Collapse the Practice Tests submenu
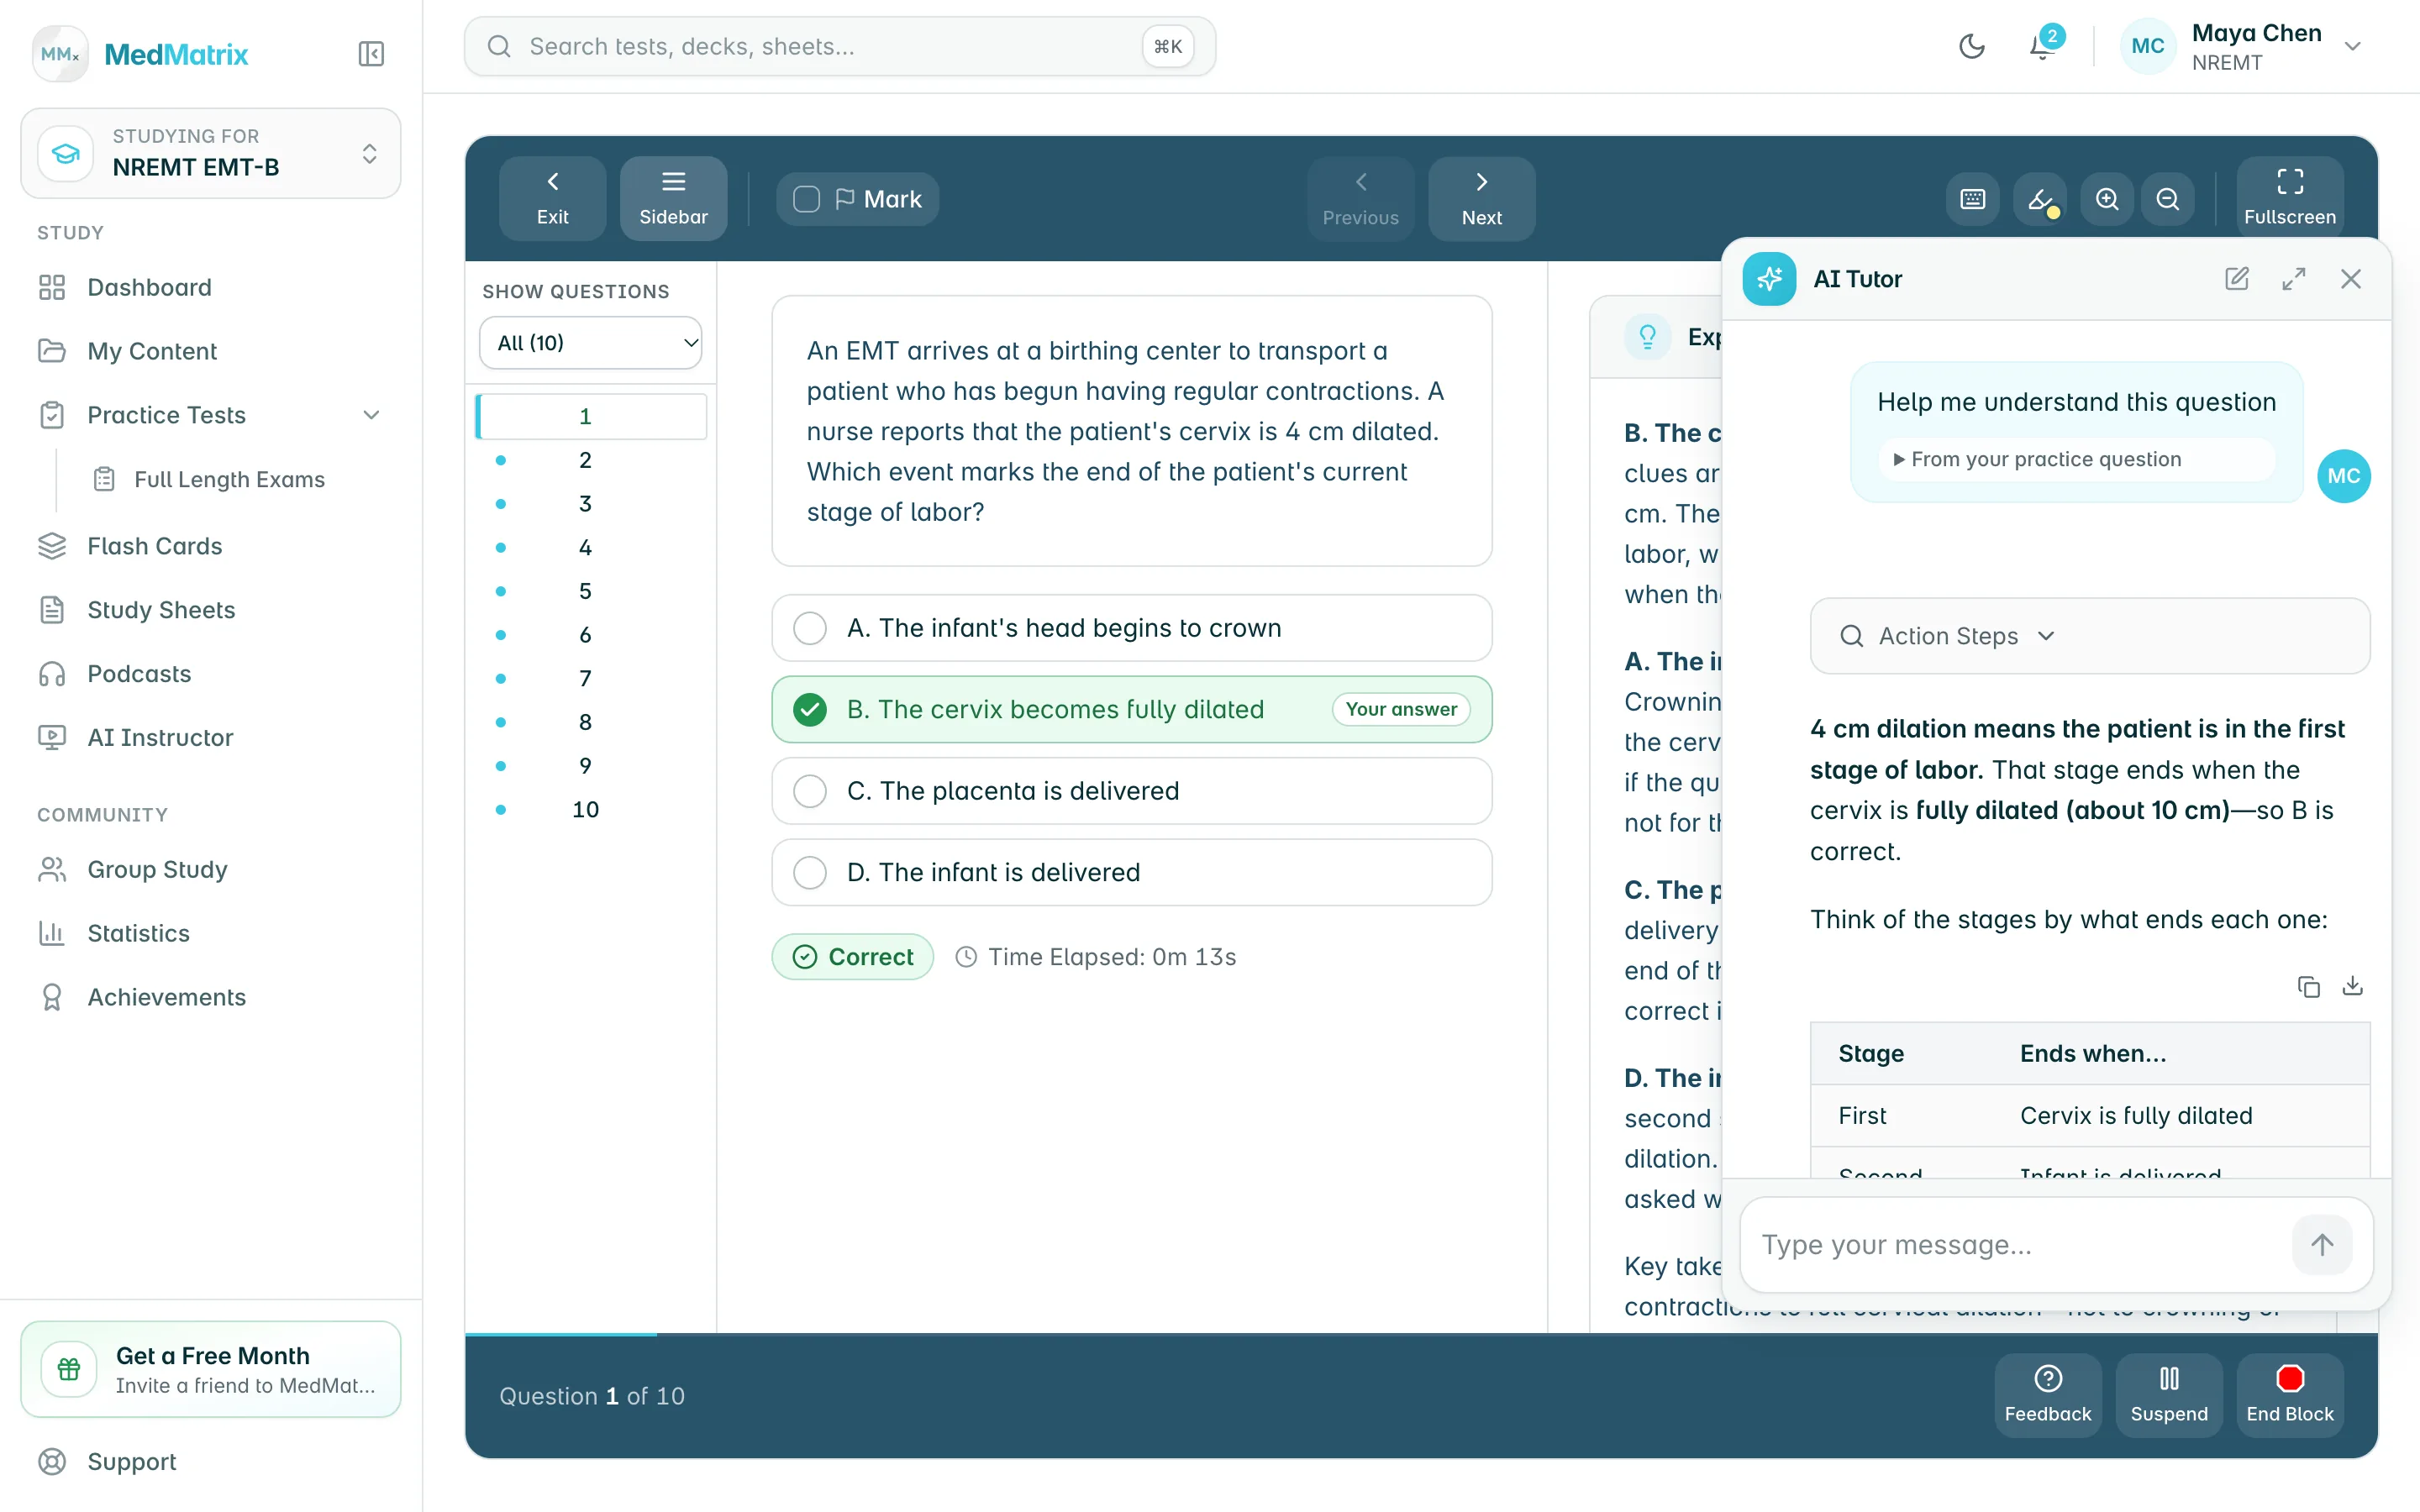The width and height of the screenshot is (2420, 1512). point(371,415)
